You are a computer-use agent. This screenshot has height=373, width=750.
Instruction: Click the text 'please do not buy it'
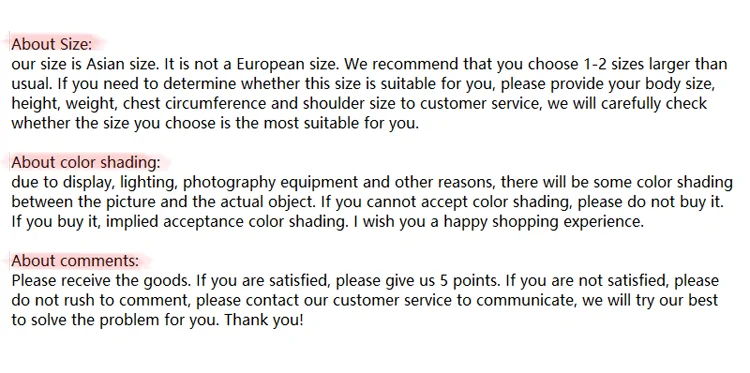[649, 202]
